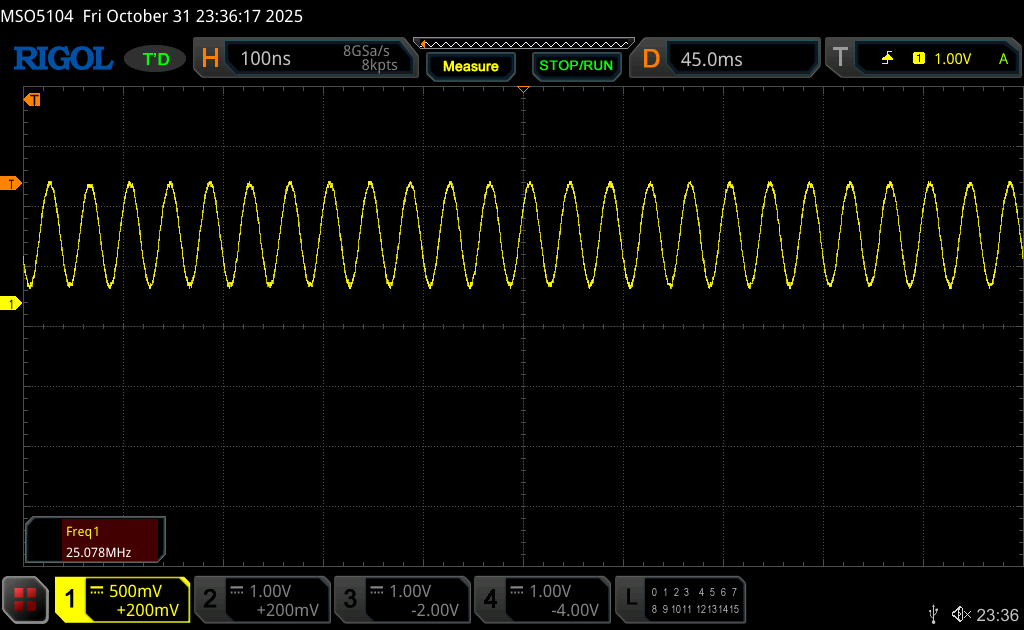Toggle channel 4 on
Screen dimensions: 1024x630
click(x=490, y=599)
